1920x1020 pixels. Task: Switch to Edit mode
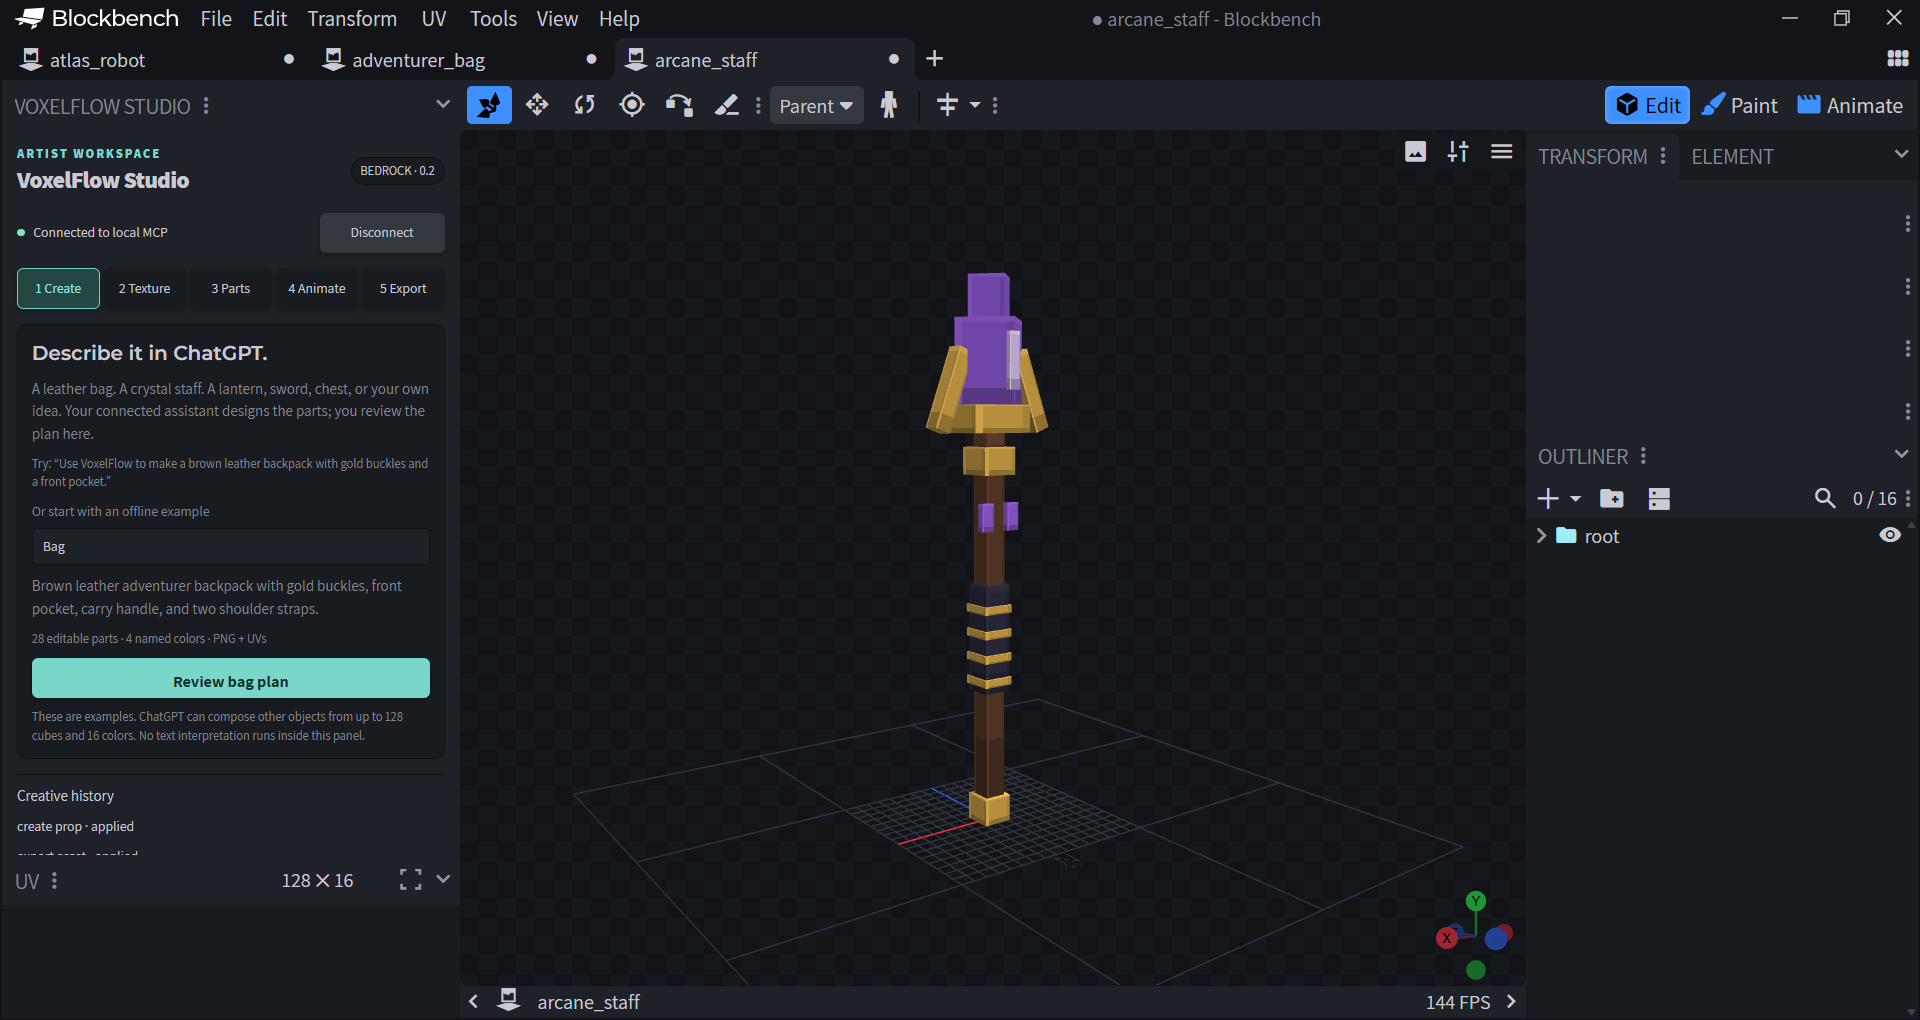click(x=1647, y=105)
